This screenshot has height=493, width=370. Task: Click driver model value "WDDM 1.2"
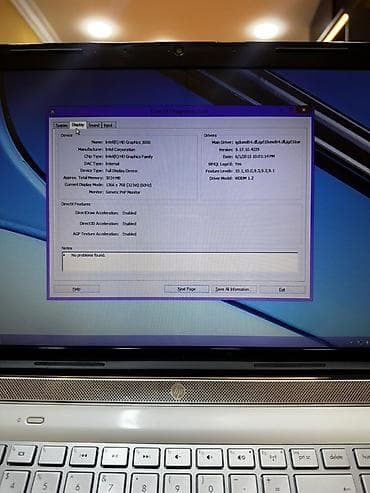tap(244, 178)
